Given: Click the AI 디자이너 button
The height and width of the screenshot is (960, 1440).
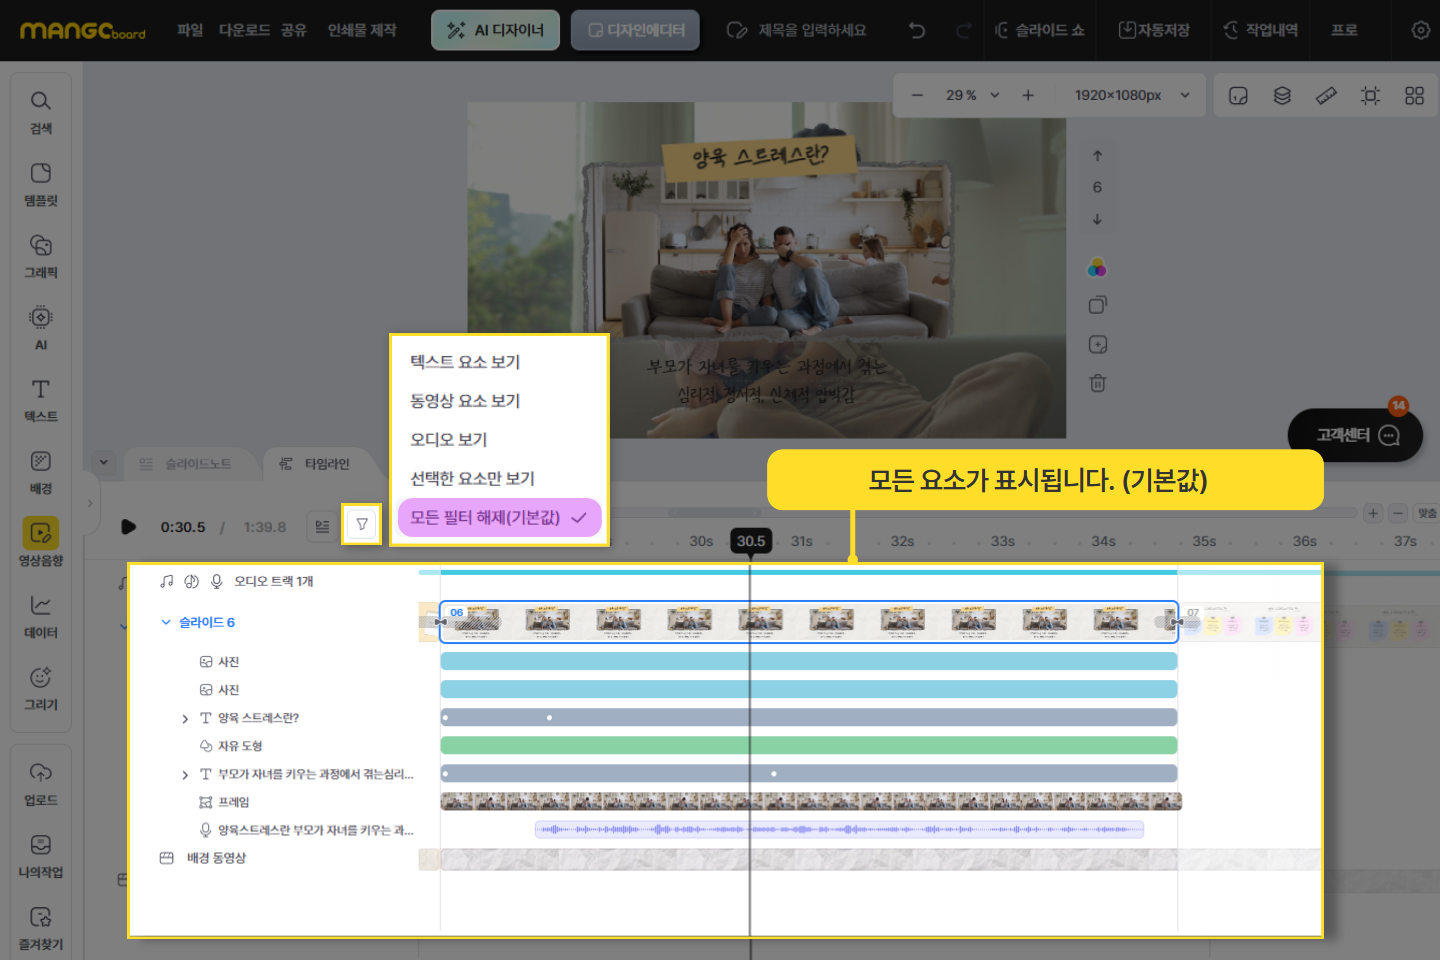Looking at the screenshot, I should point(495,30).
